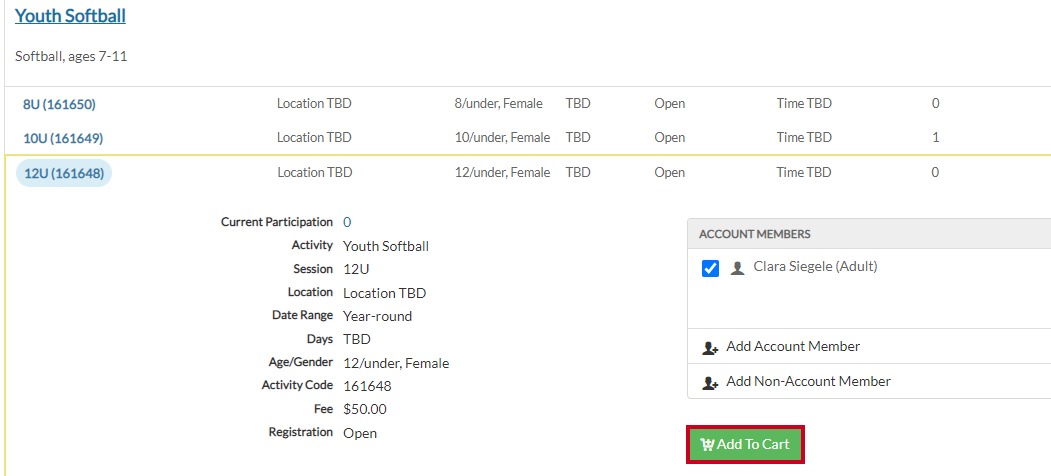The height and width of the screenshot is (476, 1051).
Task: Click the Date Range value Year-round
Action: click(377, 316)
